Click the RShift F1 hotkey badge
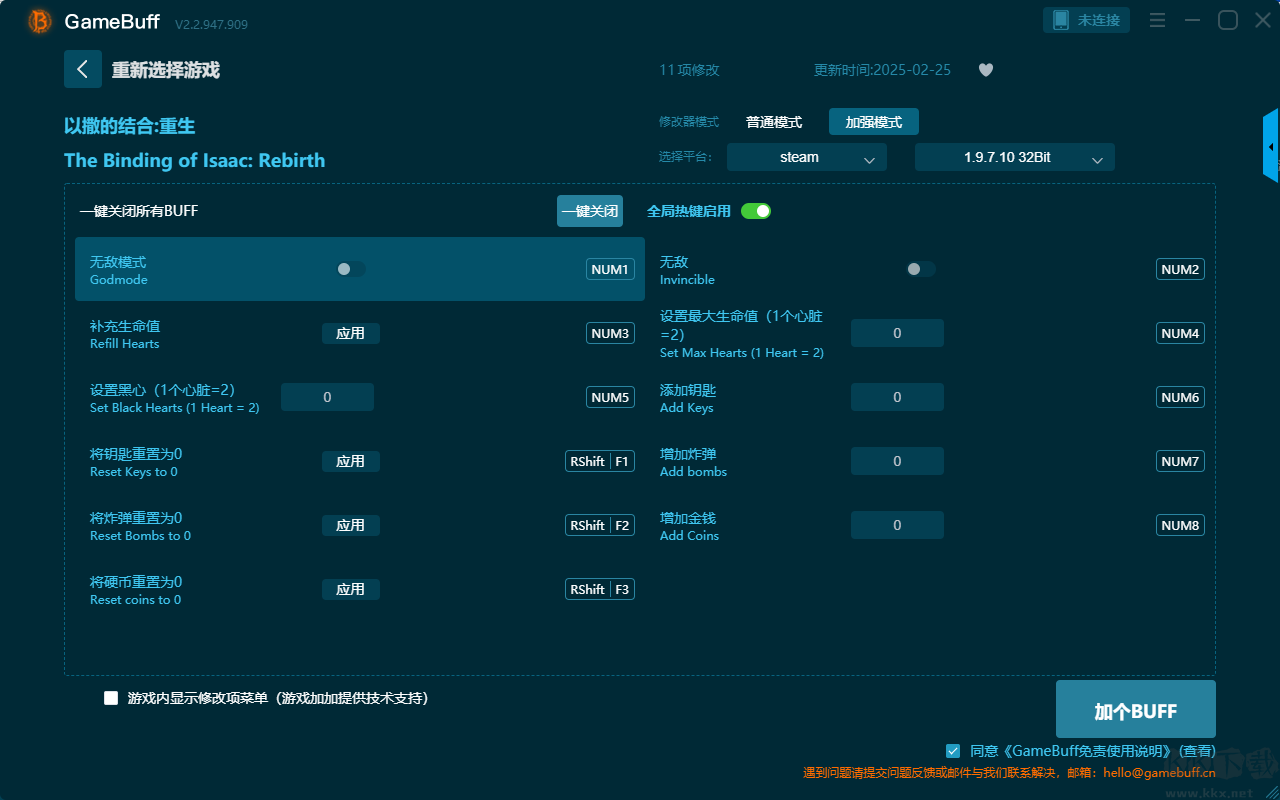 [600, 461]
